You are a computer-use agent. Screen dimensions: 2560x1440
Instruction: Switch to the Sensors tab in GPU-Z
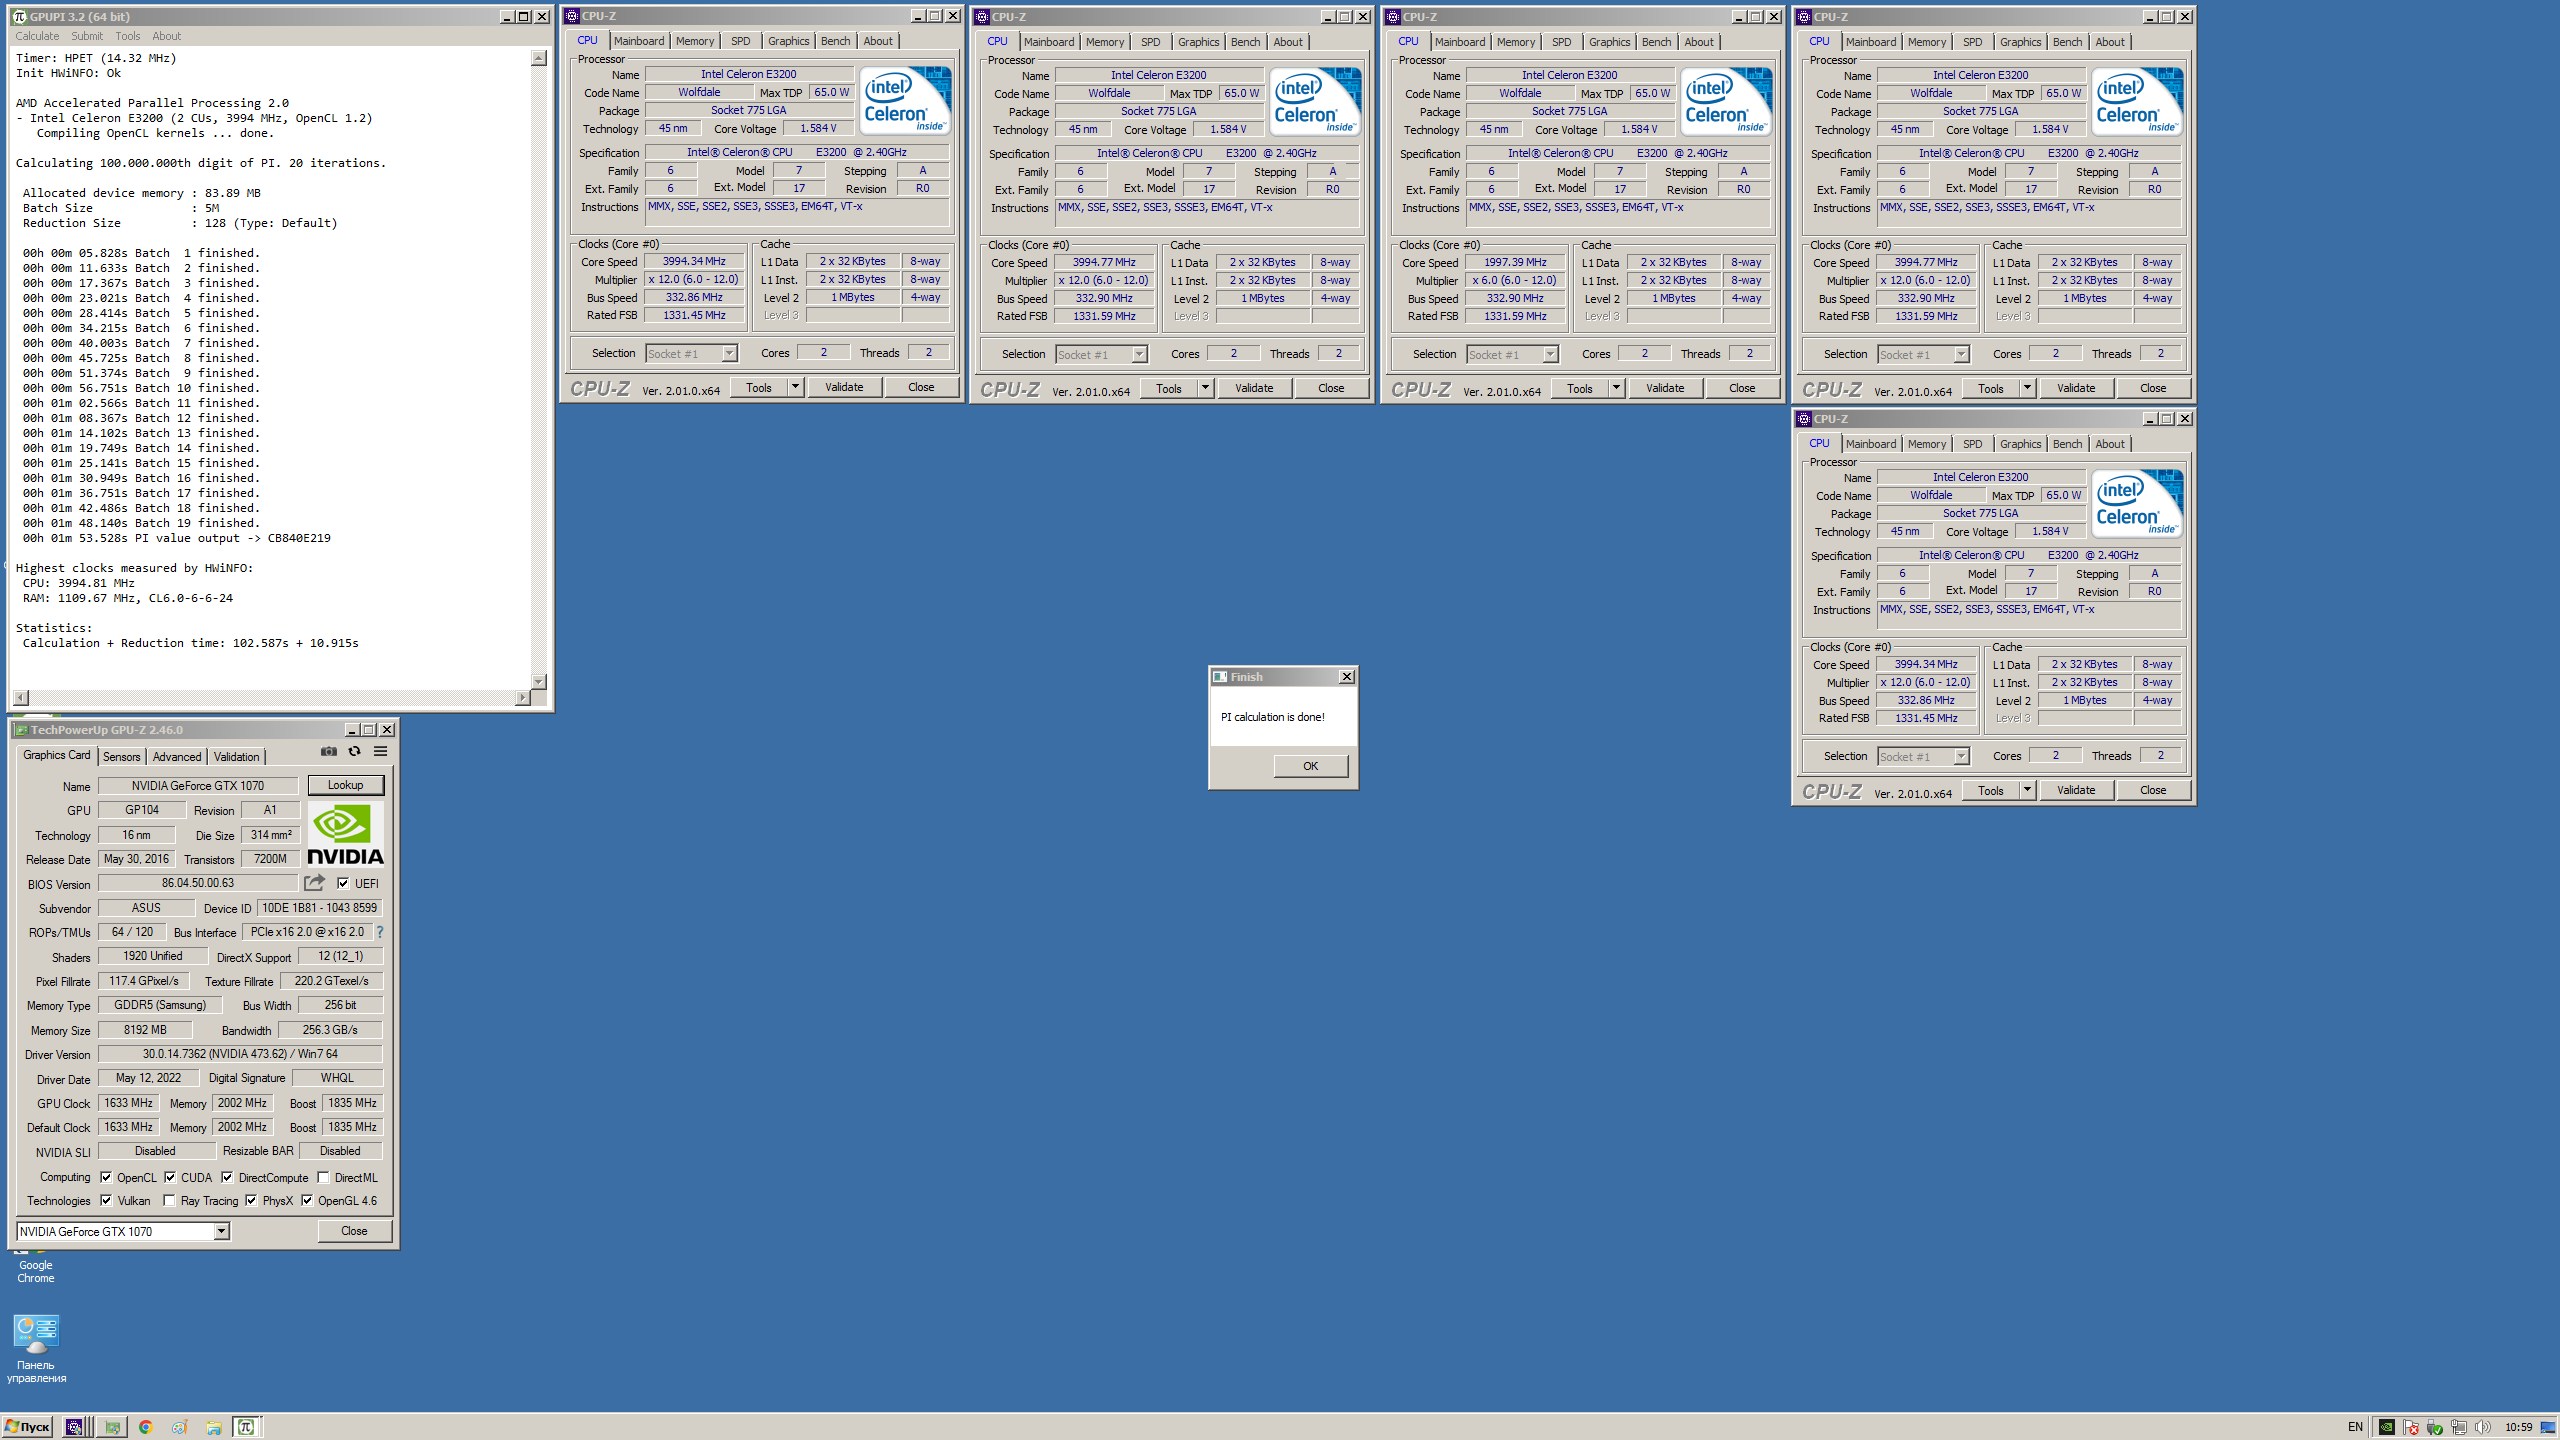point(121,757)
